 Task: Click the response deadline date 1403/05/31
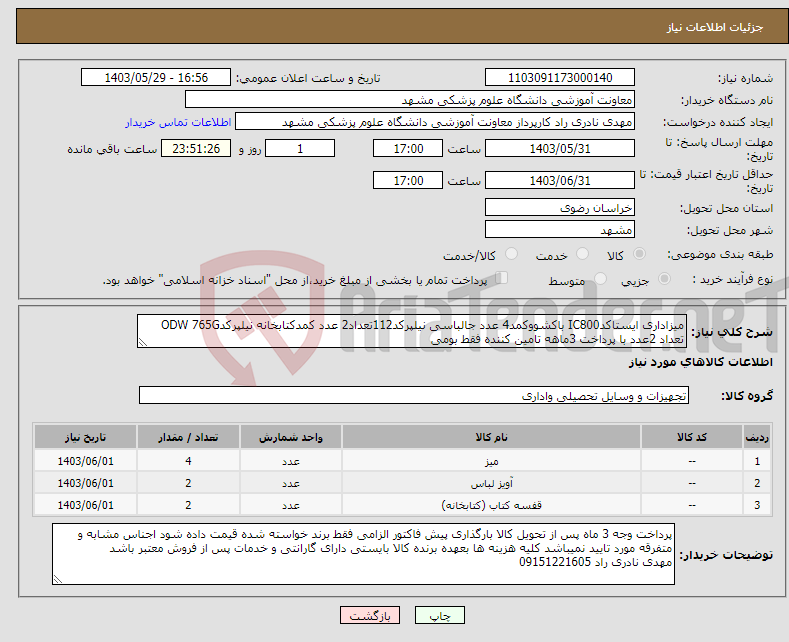(560, 148)
